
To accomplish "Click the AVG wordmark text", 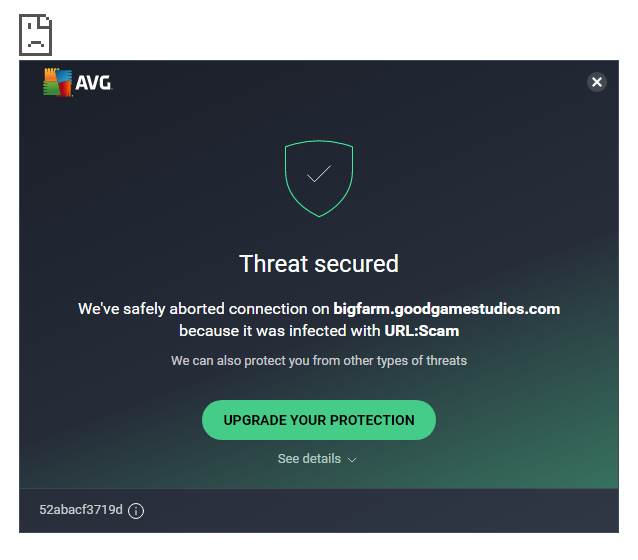I will click(x=94, y=84).
